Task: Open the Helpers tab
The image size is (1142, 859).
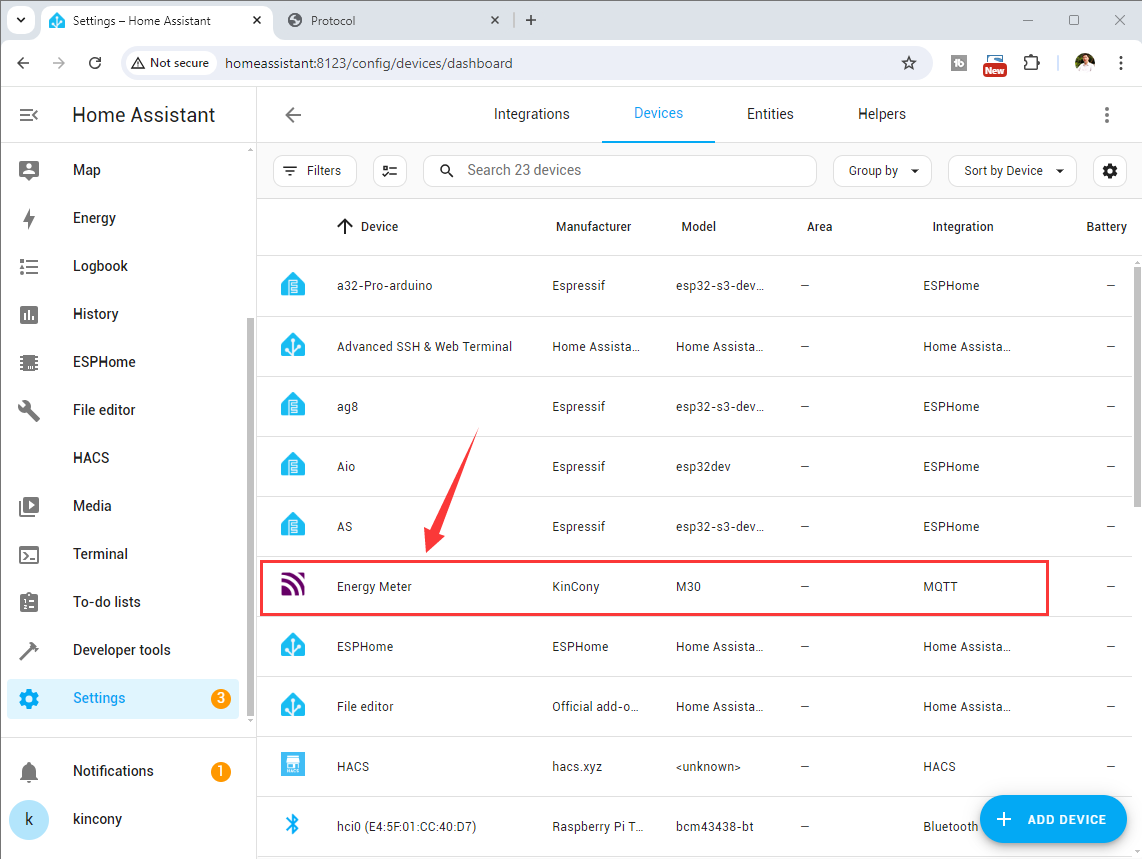Action: click(881, 114)
